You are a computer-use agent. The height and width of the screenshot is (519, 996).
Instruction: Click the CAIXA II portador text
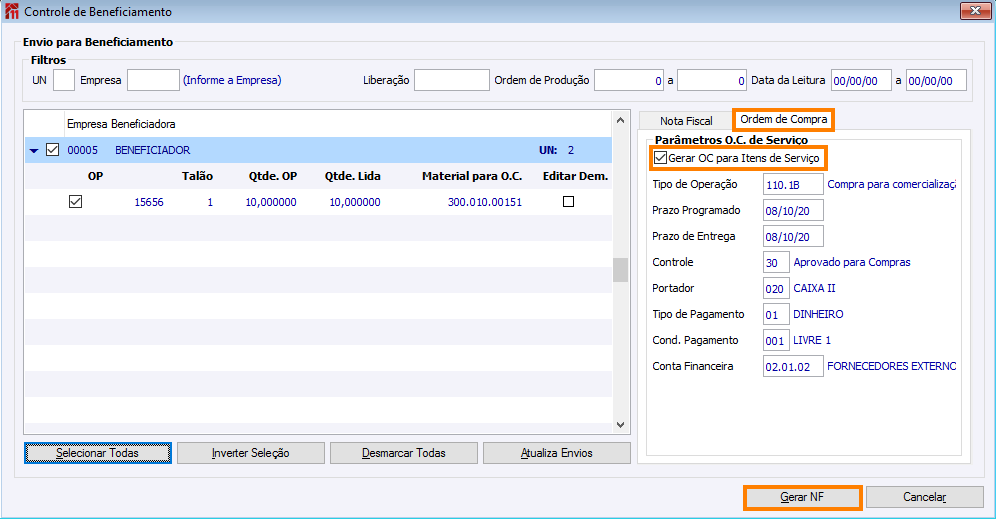[x=814, y=288]
